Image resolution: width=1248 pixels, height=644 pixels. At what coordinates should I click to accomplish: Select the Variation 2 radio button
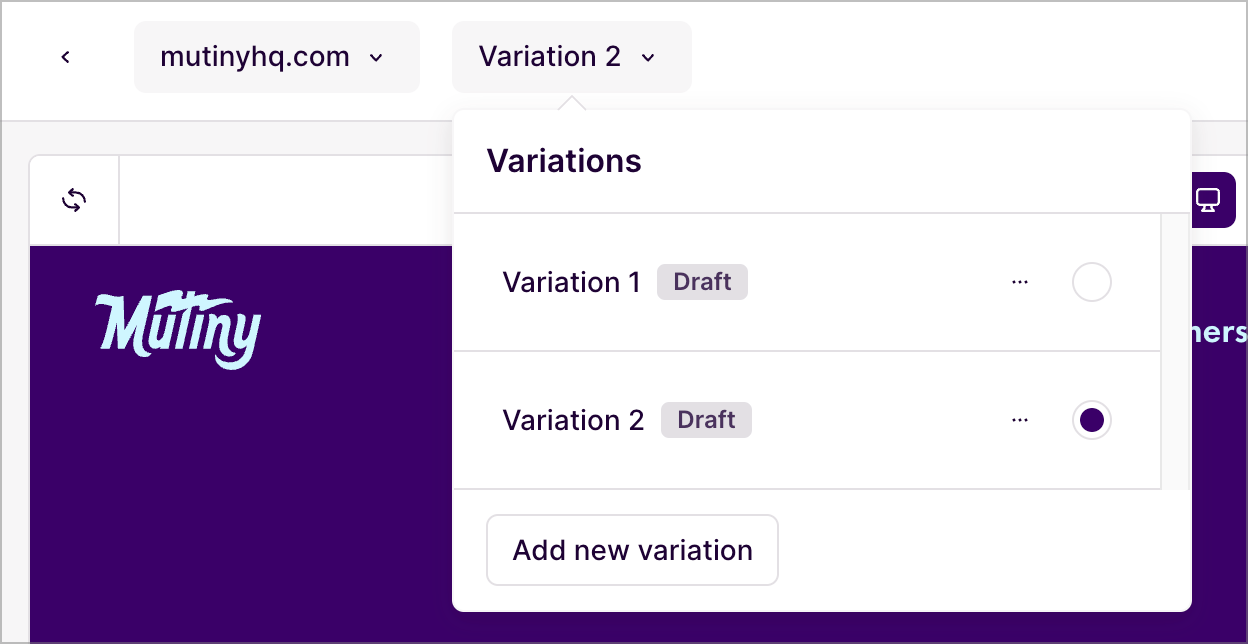[1092, 420]
